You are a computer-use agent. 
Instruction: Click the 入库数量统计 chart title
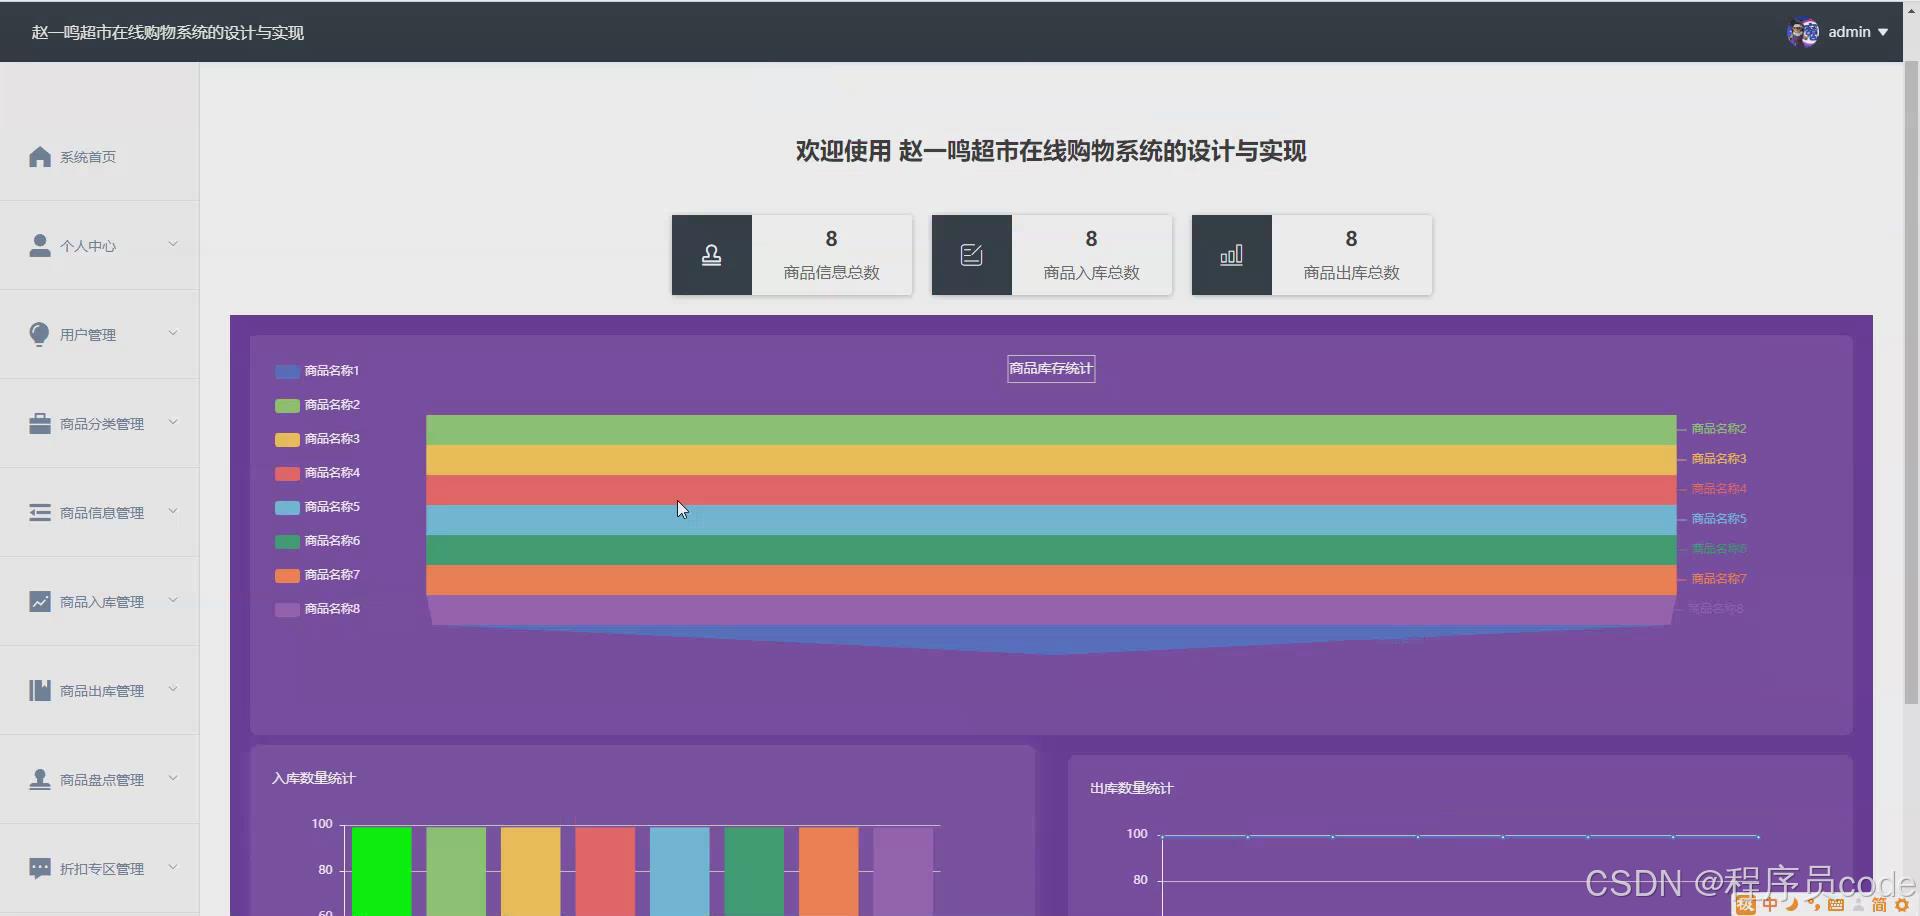coord(313,778)
